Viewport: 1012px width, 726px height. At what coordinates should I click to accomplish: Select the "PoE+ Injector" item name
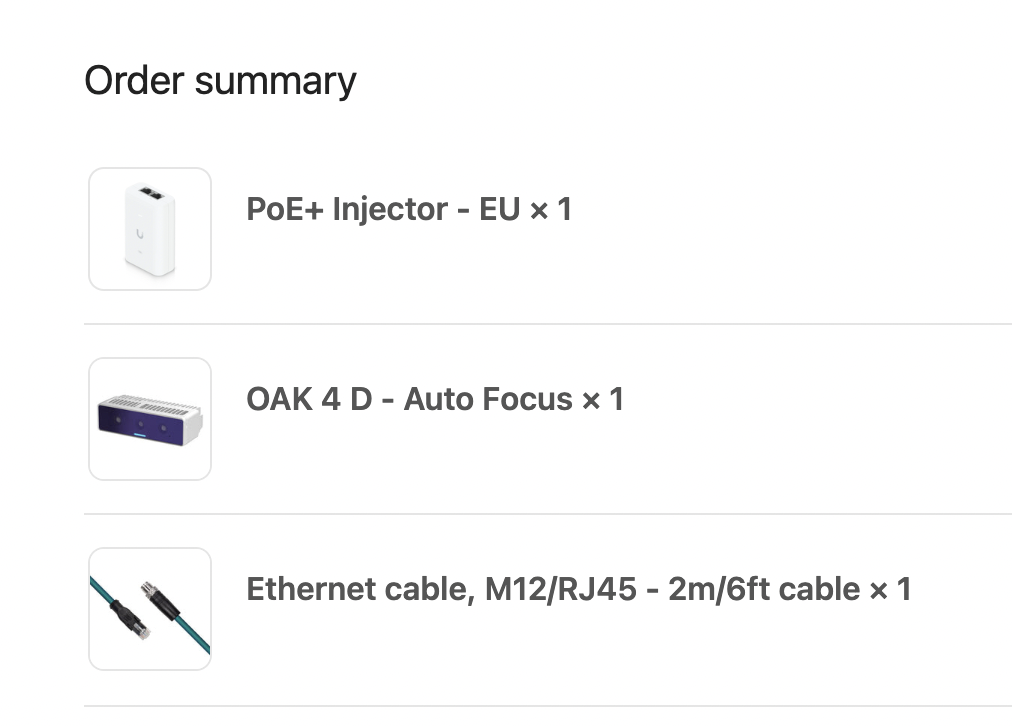pyautogui.click(x=346, y=209)
